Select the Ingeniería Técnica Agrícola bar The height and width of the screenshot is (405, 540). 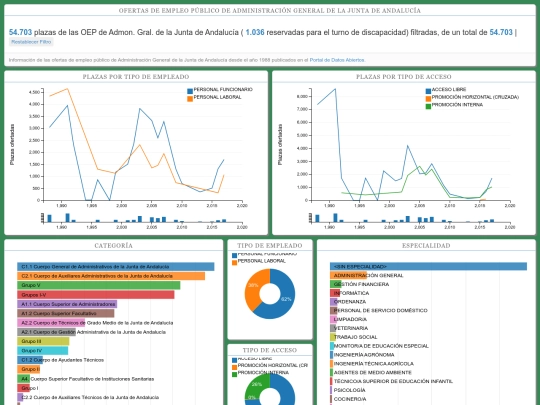(332, 364)
